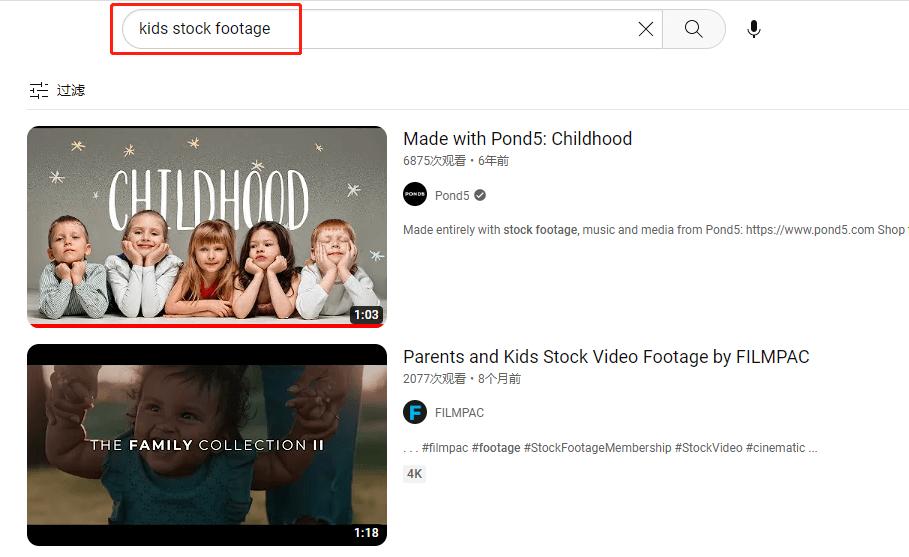
Task: Click the 过滤 filter label
Action: click(71, 90)
